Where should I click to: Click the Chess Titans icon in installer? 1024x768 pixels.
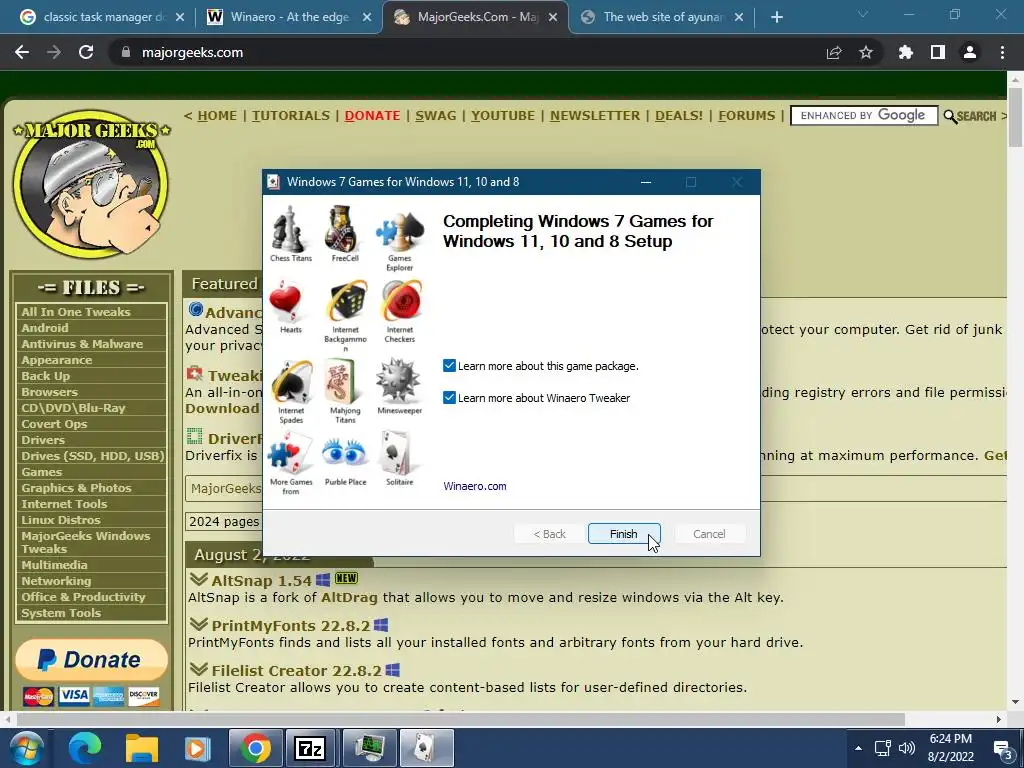(x=291, y=229)
